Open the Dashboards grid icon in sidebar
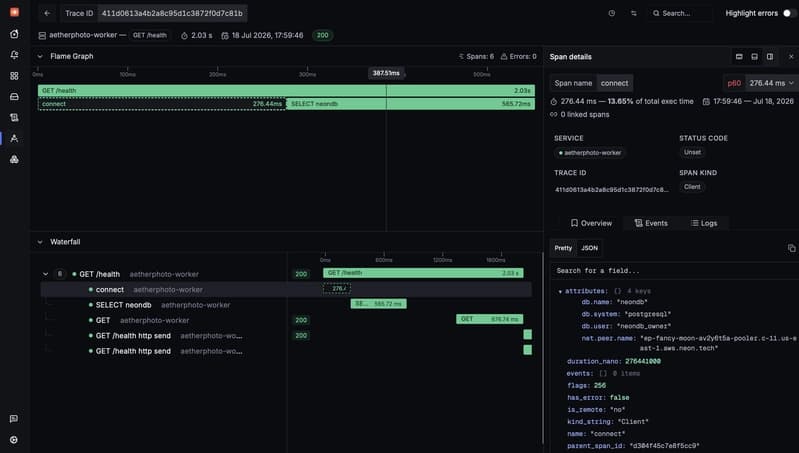 coord(14,75)
